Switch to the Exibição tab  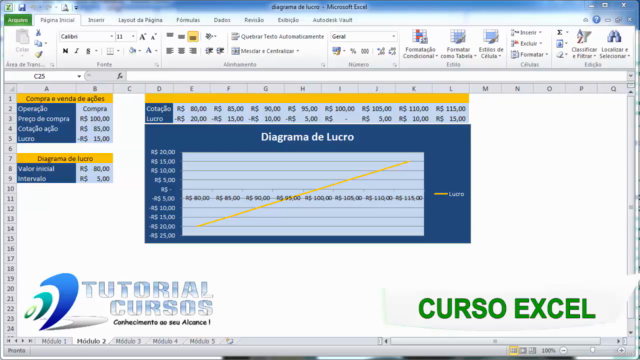coord(288,20)
